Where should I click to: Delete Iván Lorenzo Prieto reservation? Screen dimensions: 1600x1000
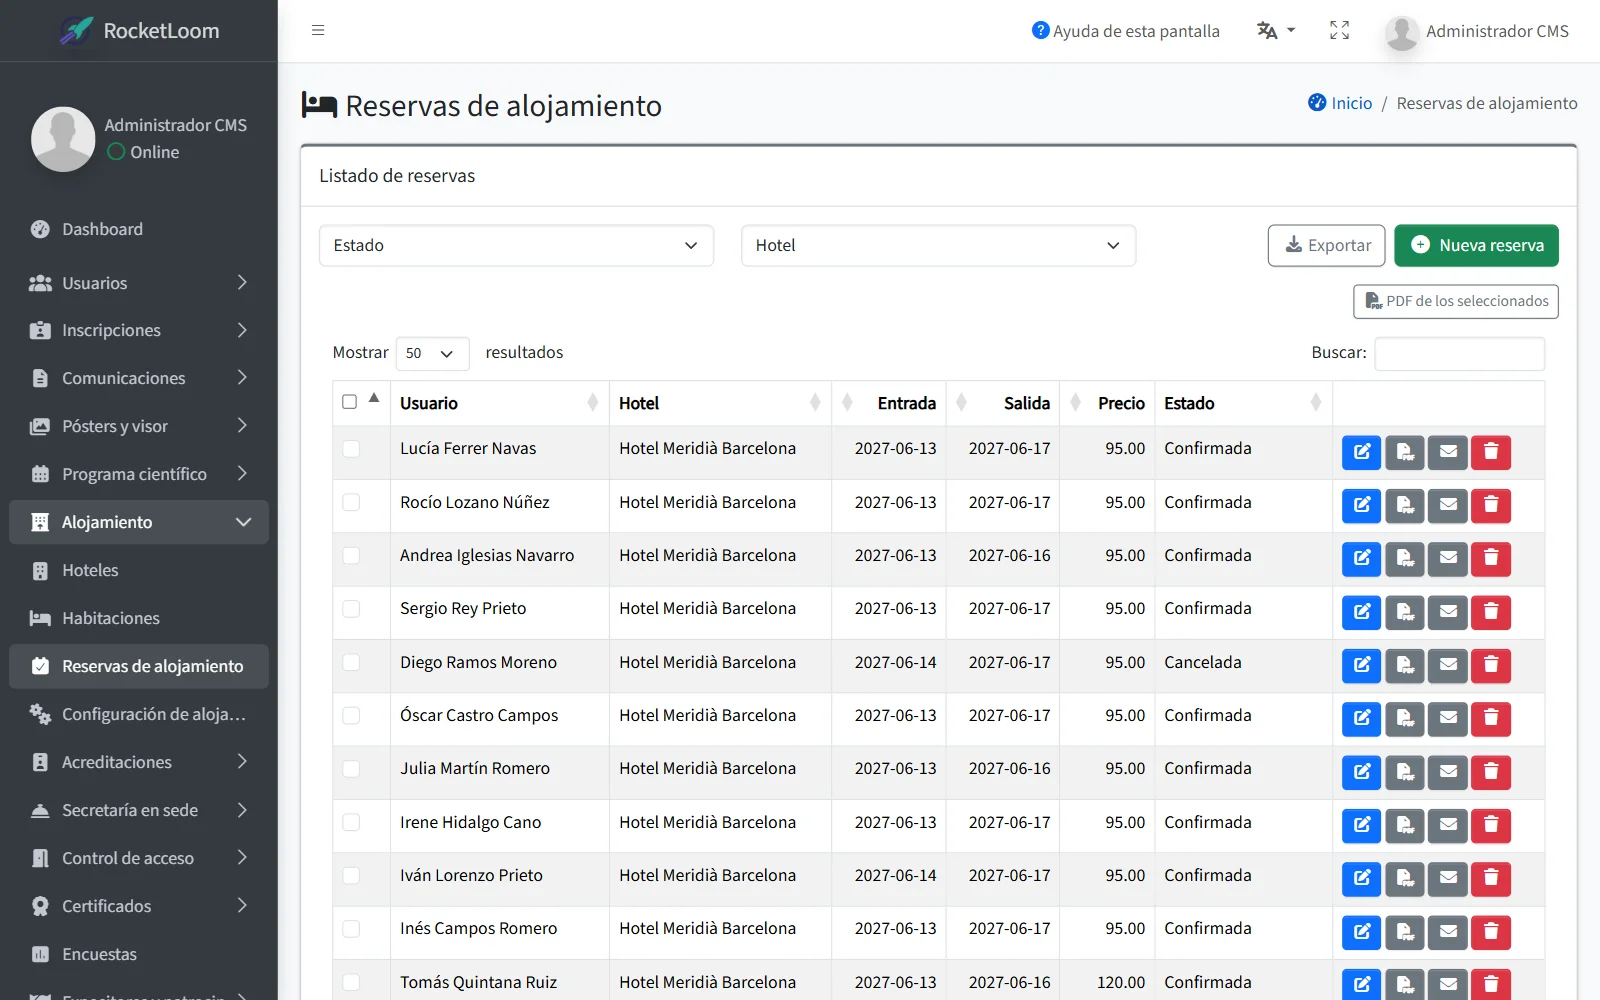click(1490, 879)
